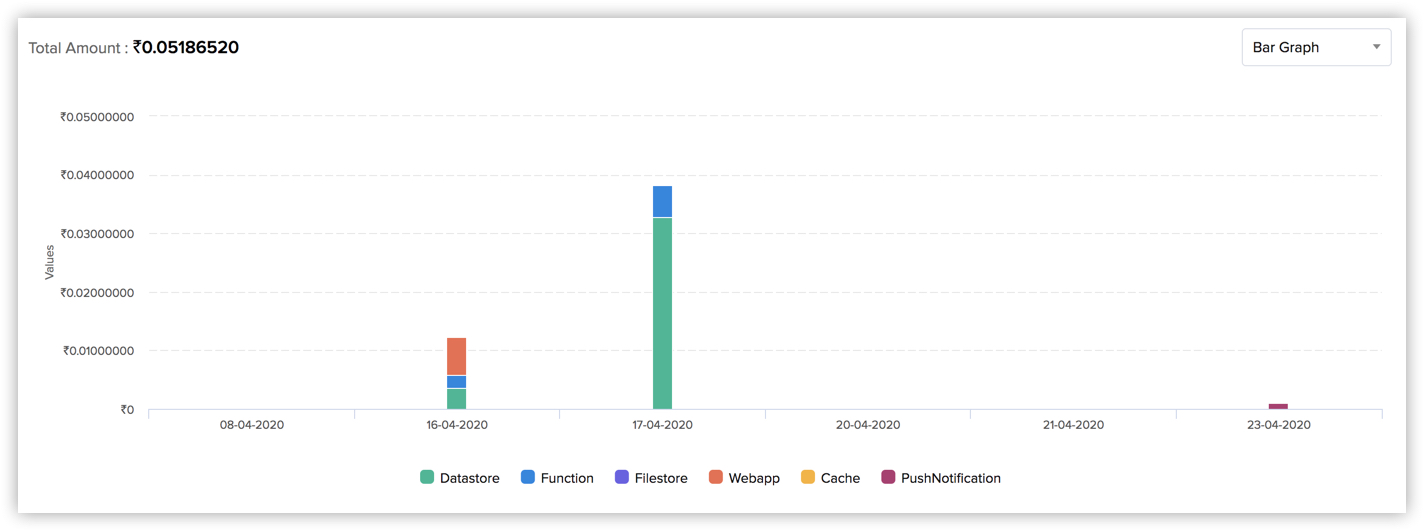Click the Webapp legend label

754,478
